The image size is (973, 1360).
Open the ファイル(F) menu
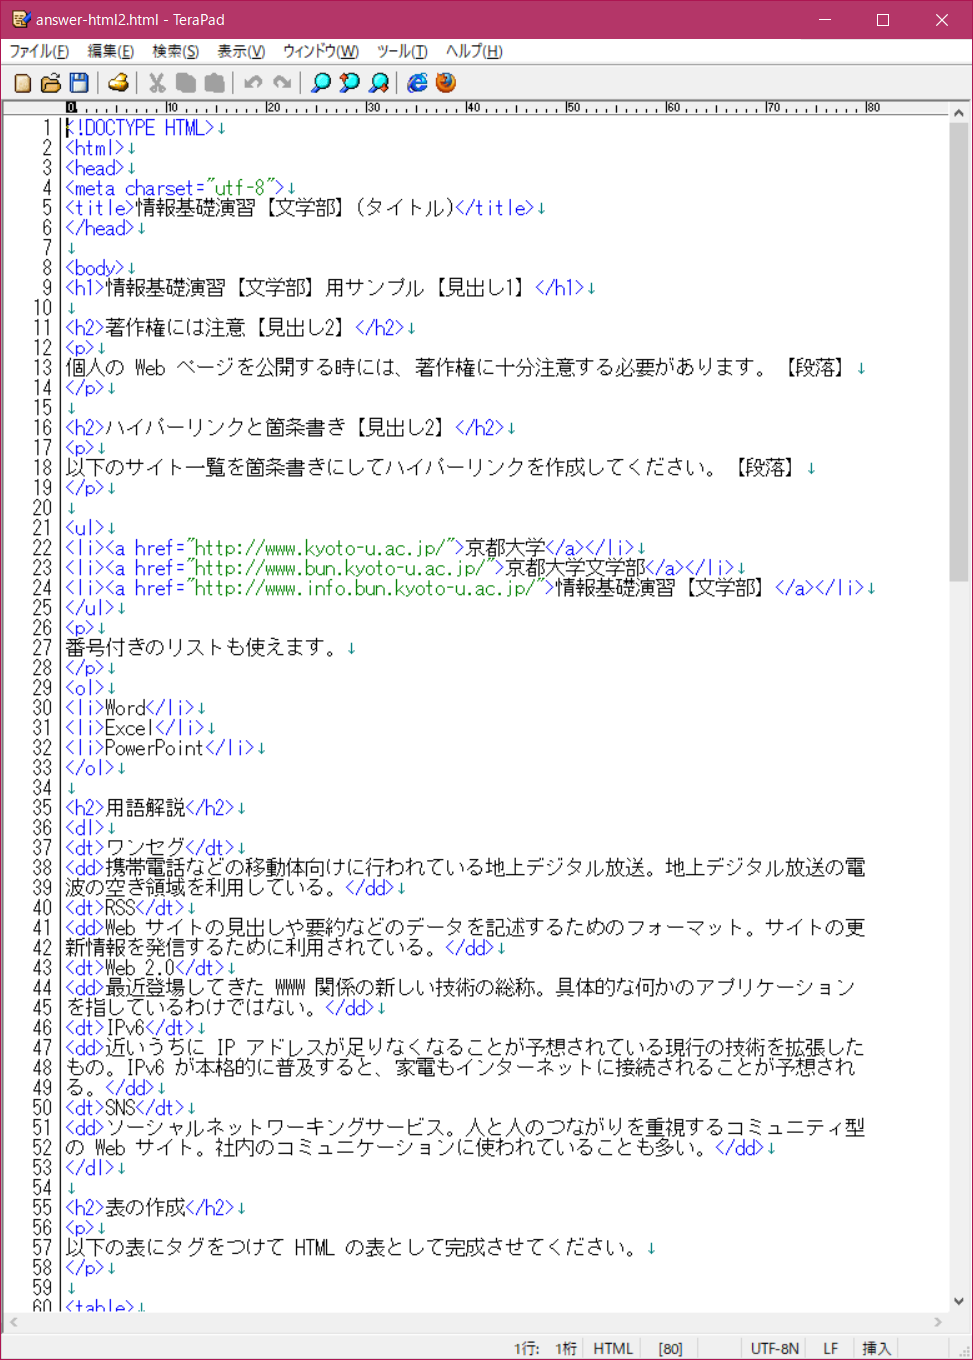coord(39,51)
